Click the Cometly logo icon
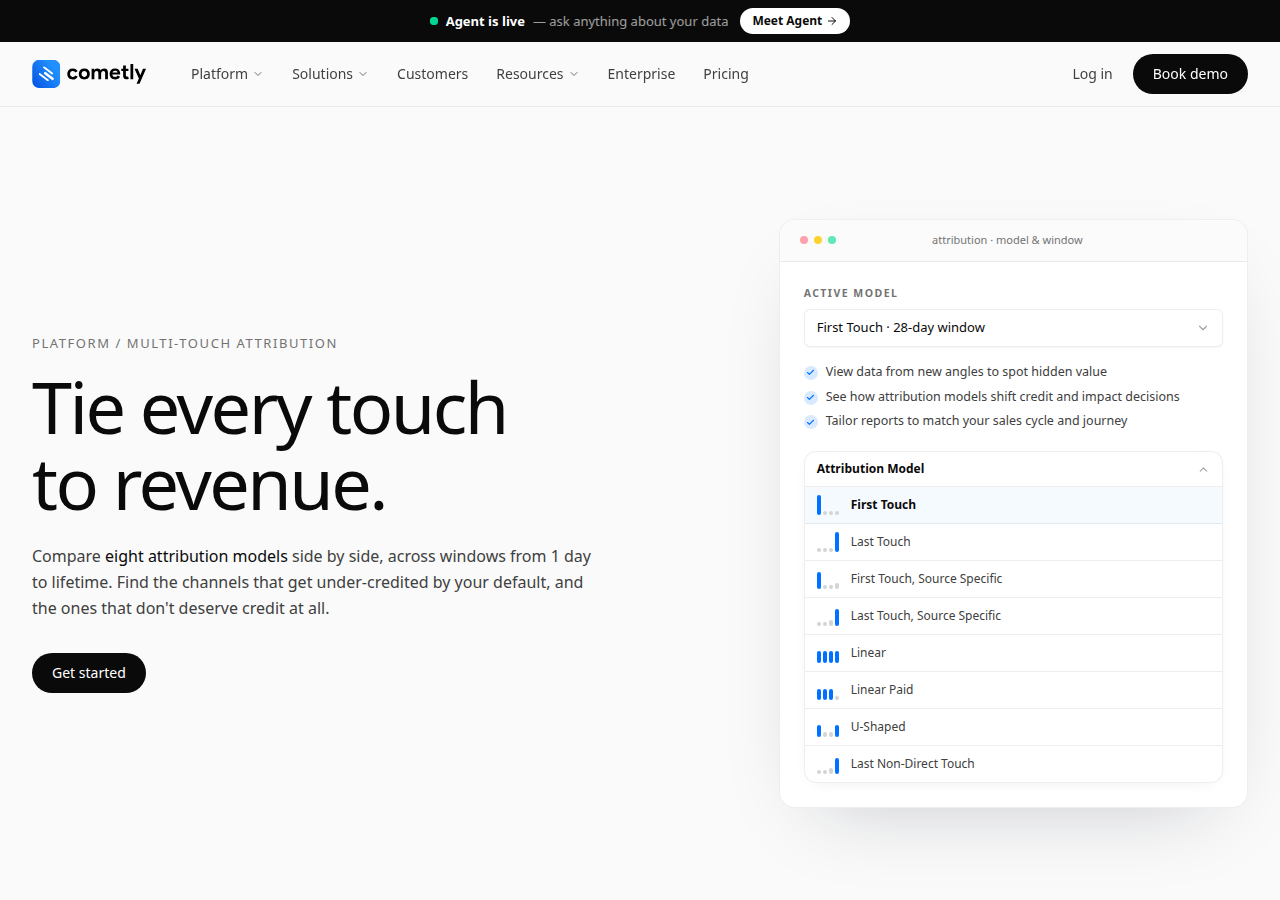 coord(46,74)
